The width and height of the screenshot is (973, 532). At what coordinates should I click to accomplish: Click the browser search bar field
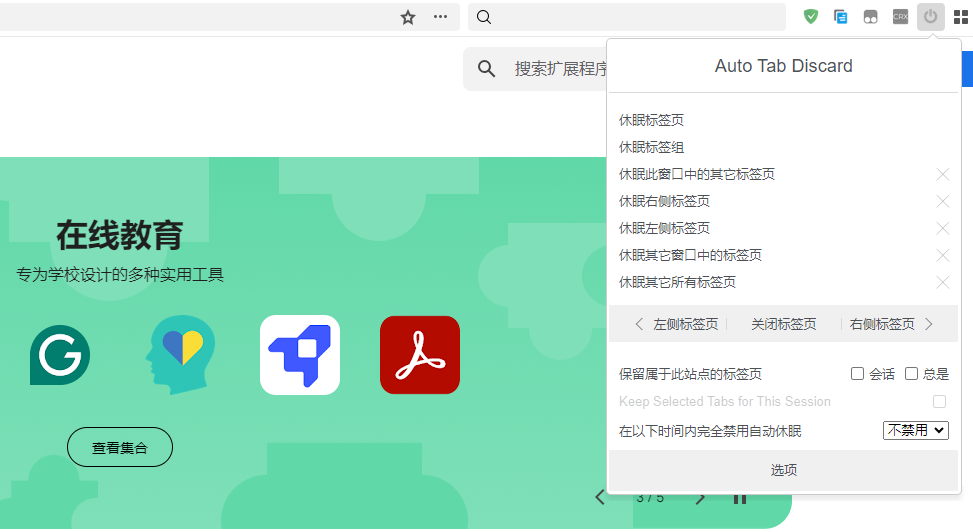(627, 17)
